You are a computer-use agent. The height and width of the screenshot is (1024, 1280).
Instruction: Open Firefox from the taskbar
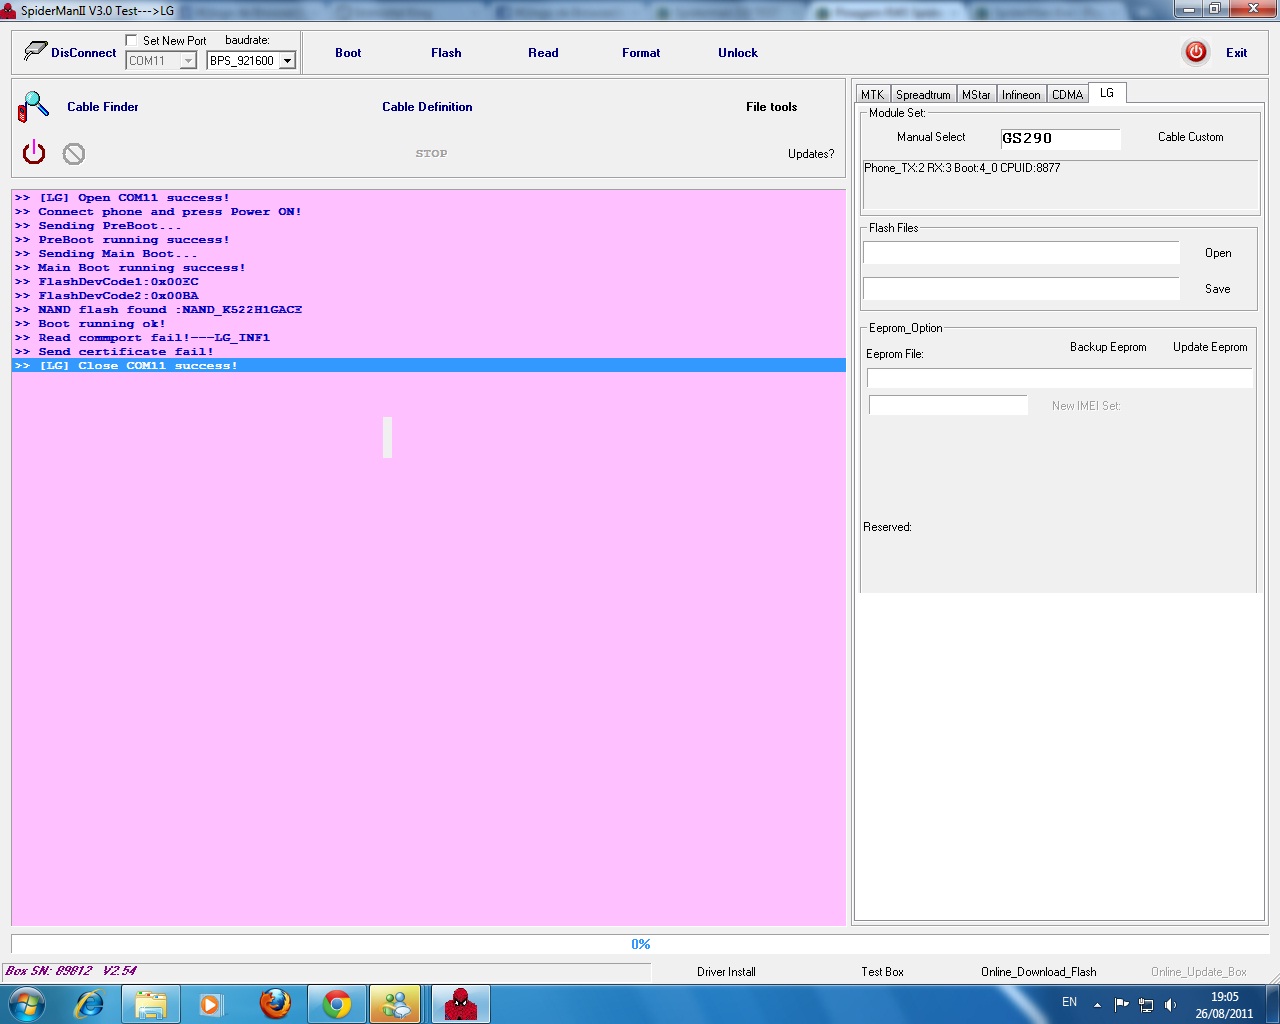(x=275, y=1004)
